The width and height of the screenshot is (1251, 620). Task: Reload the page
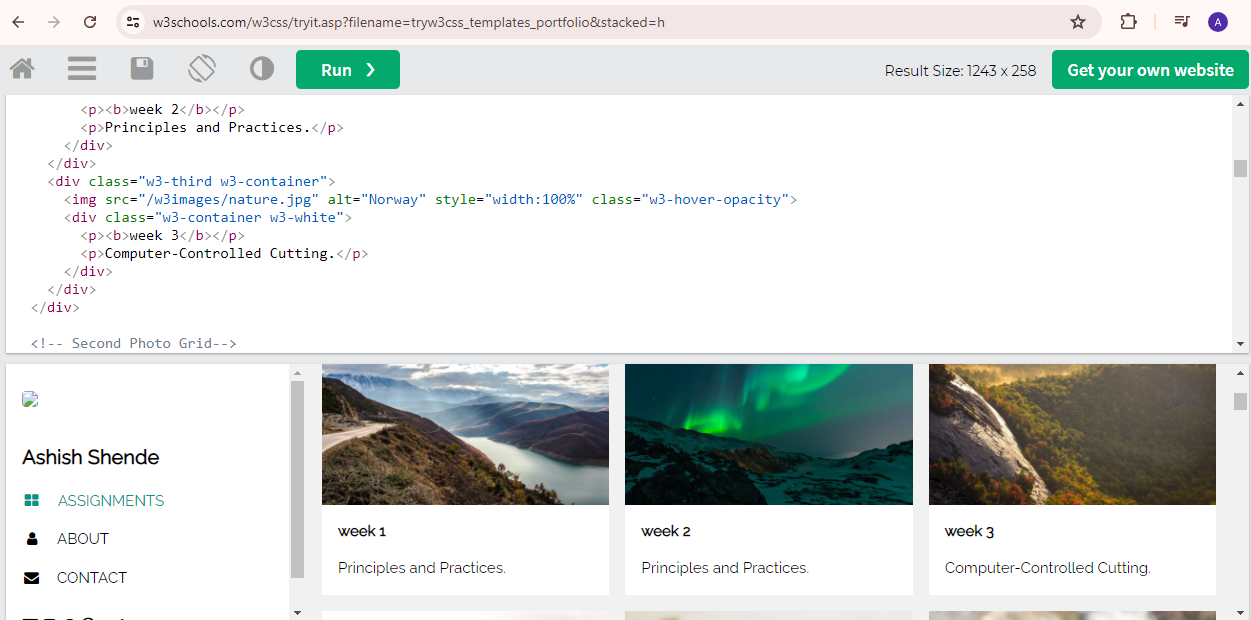coord(90,22)
